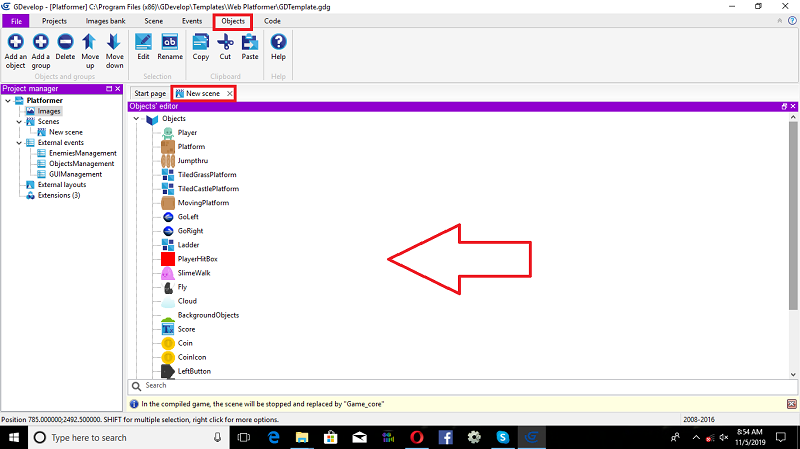This screenshot has width=800, height=449.
Task: Select Images in Project manager
Action: 49,111
